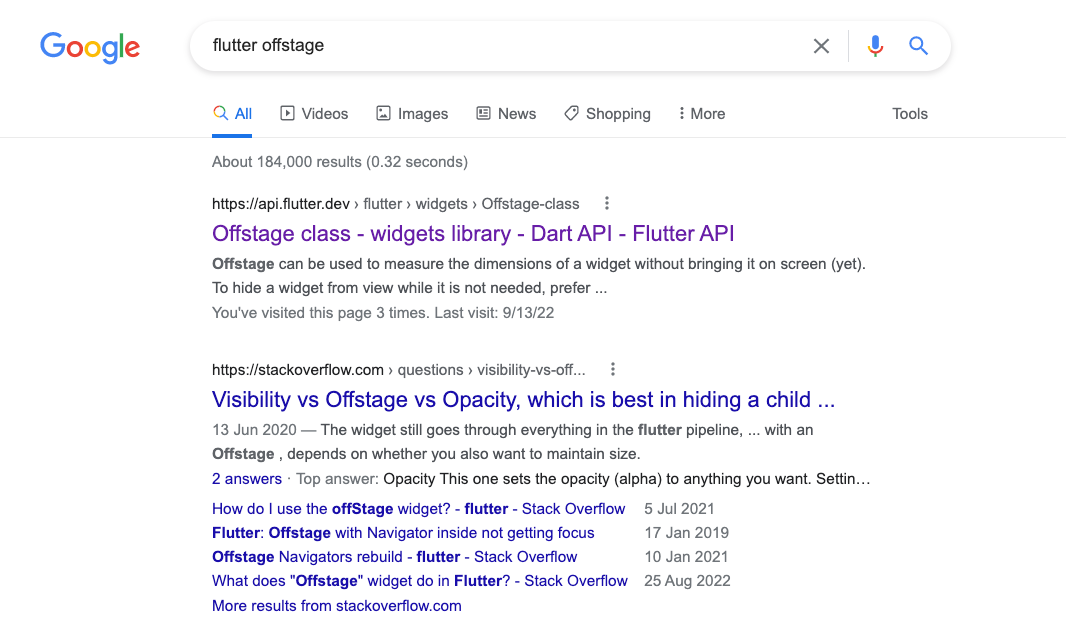This screenshot has width=1066, height=625.
Task: Expand the More search categories menu
Action: coord(702,114)
